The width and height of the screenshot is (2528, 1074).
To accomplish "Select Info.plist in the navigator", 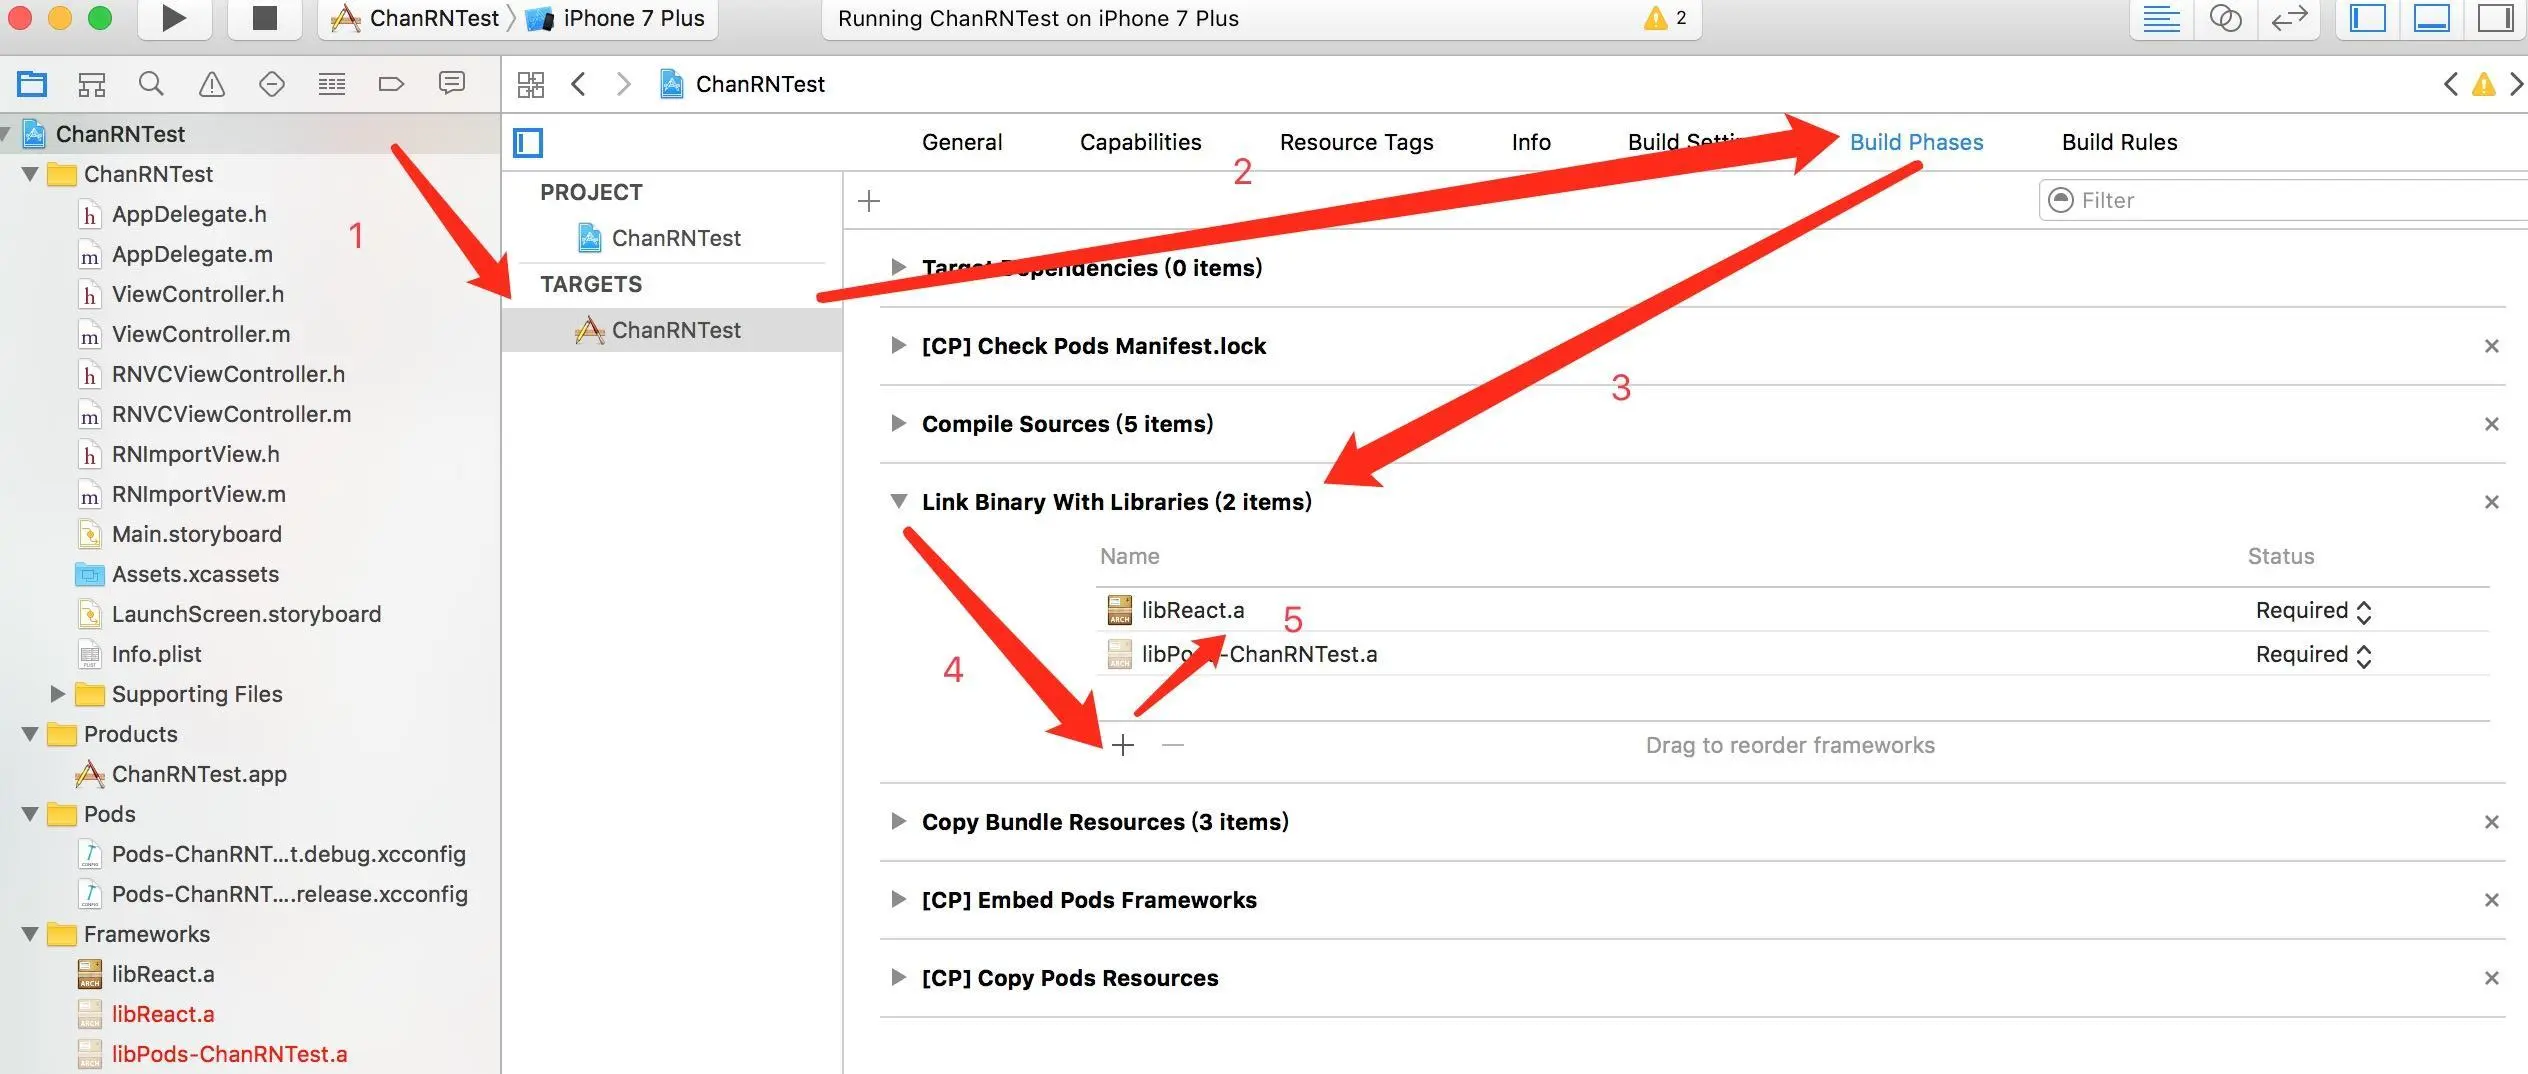I will [157, 654].
